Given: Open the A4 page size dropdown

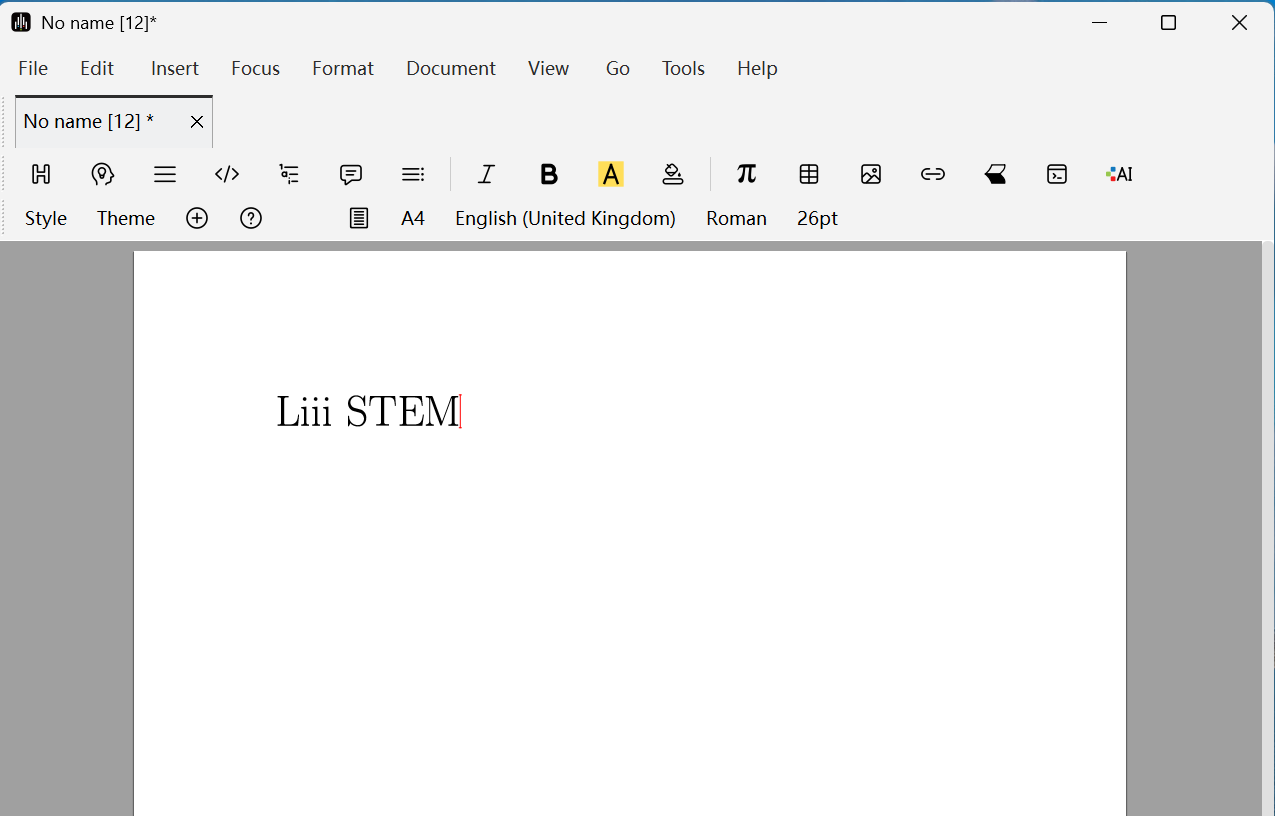Looking at the screenshot, I should pyautogui.click(x=413, y=218).
